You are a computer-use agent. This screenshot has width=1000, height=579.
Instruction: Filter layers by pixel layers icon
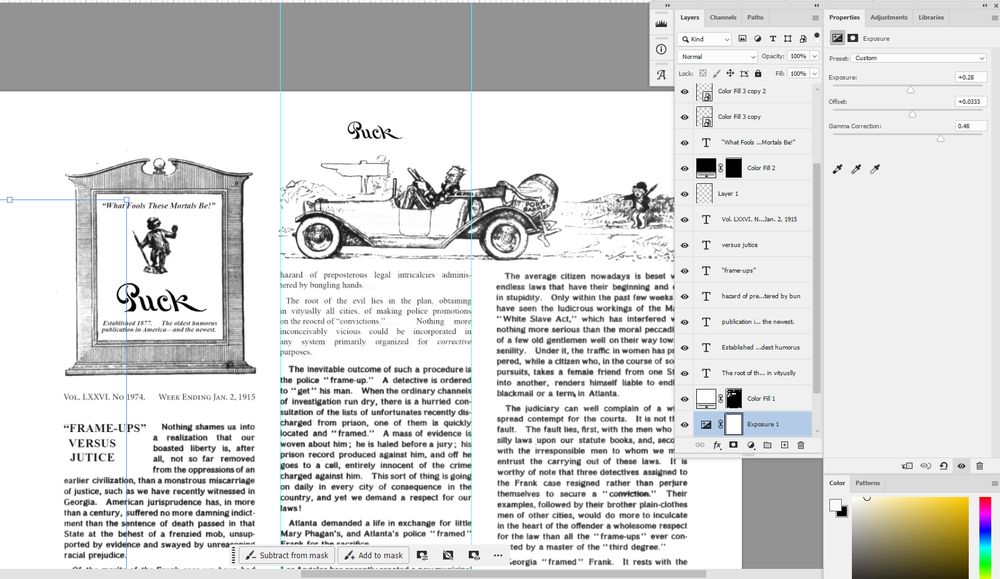click(742, 39)
